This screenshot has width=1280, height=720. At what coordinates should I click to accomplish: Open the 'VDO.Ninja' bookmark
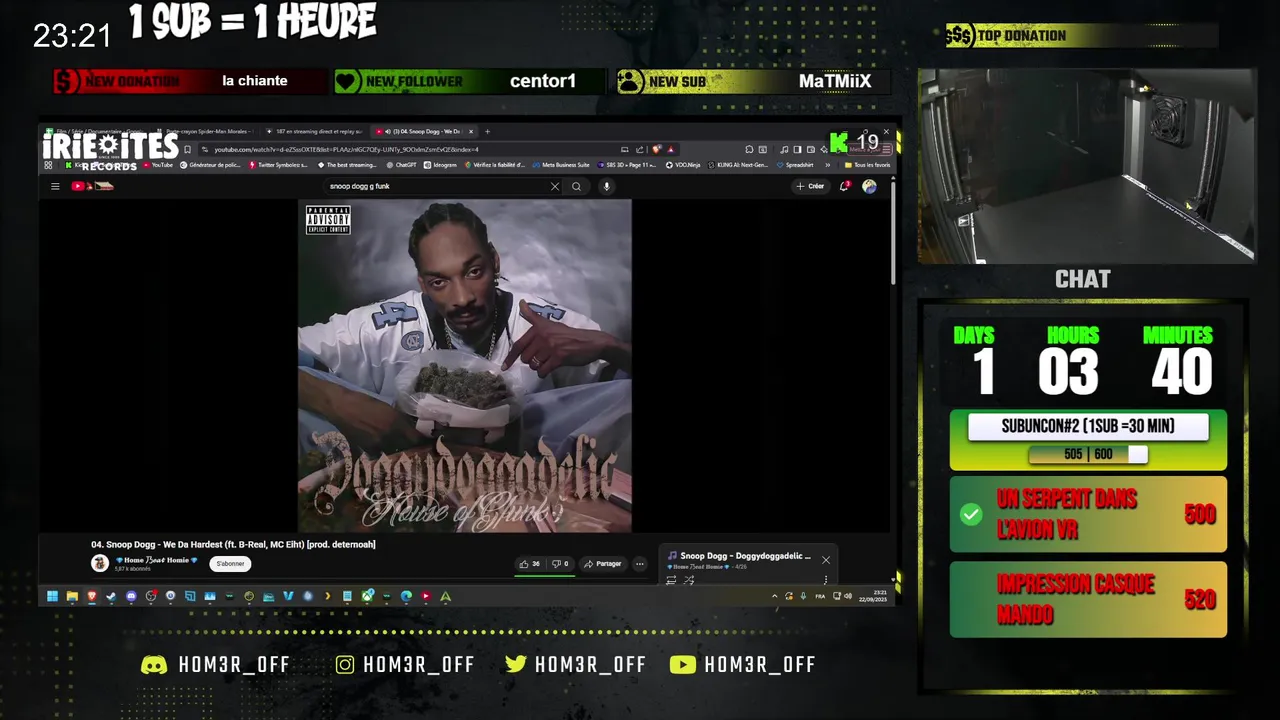click(682, 165)
